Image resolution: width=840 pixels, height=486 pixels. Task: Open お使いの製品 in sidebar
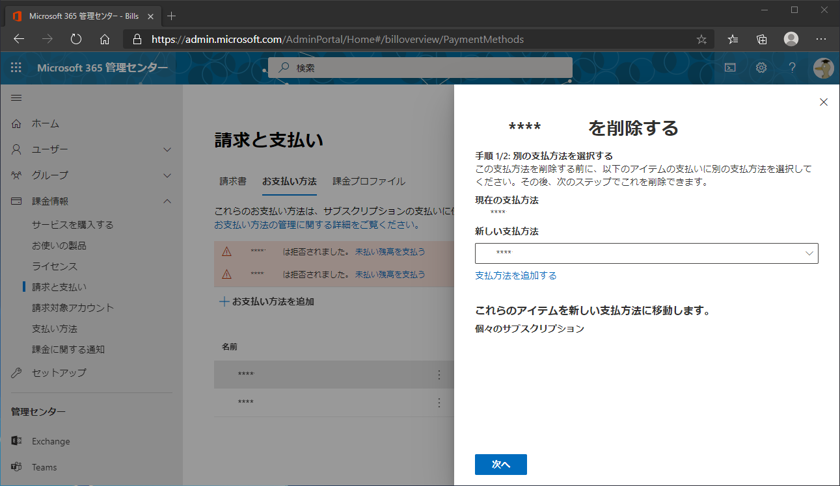(x=59, y=245)
